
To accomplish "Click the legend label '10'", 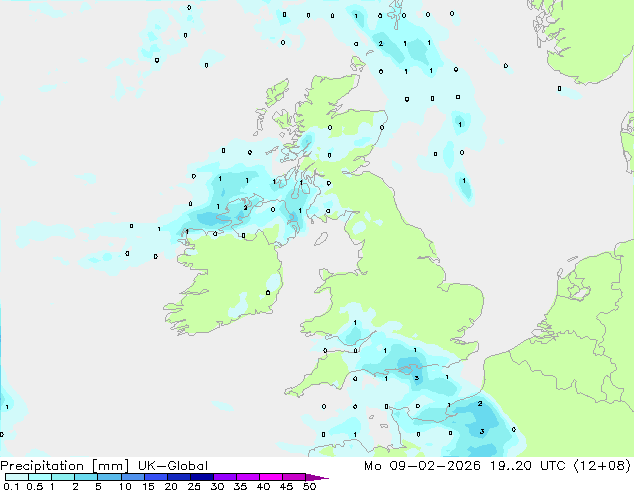I will click(x=125, y=486).
